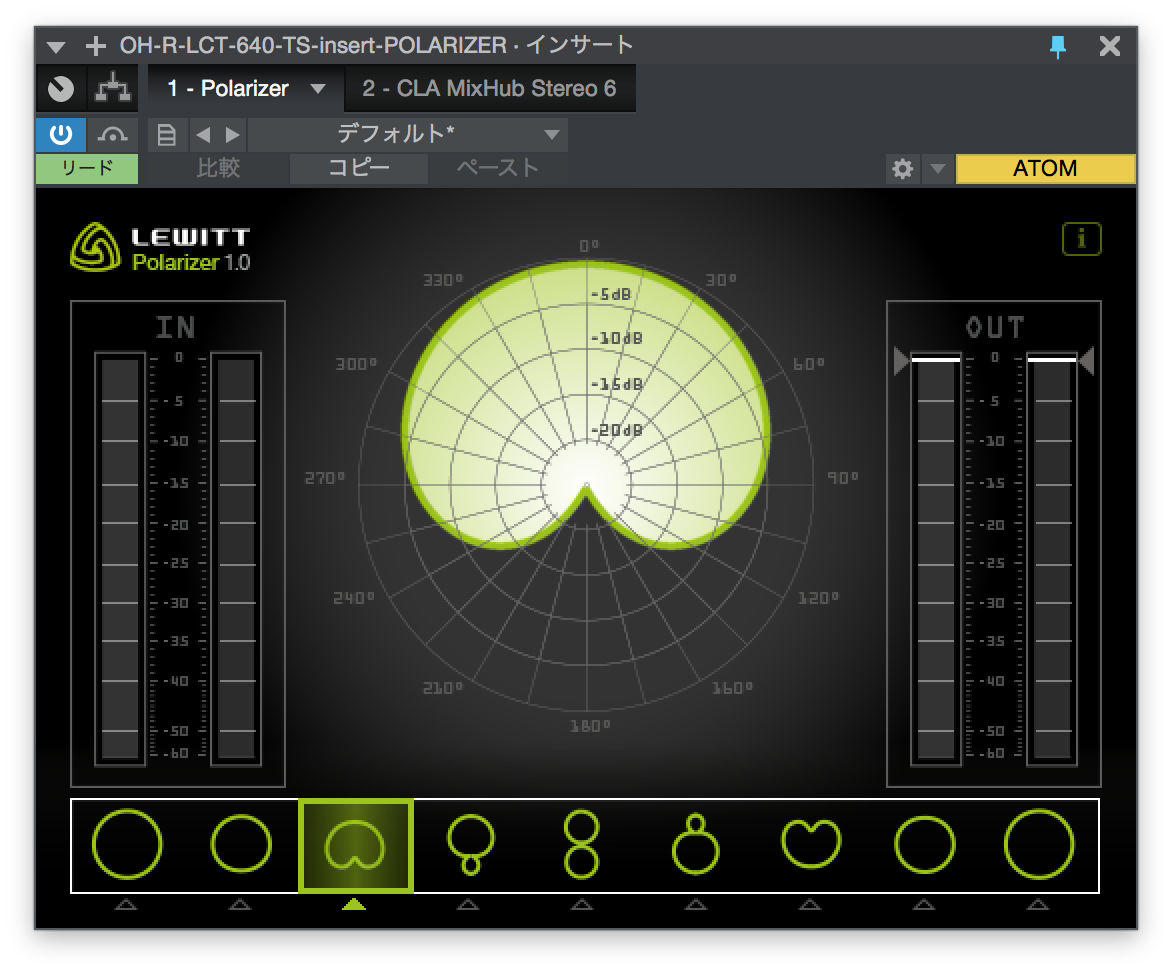Image resolution: width=1172 pixels, height=972 pixels.
Task: Click the コピー copy button
Action: point(359,168)
